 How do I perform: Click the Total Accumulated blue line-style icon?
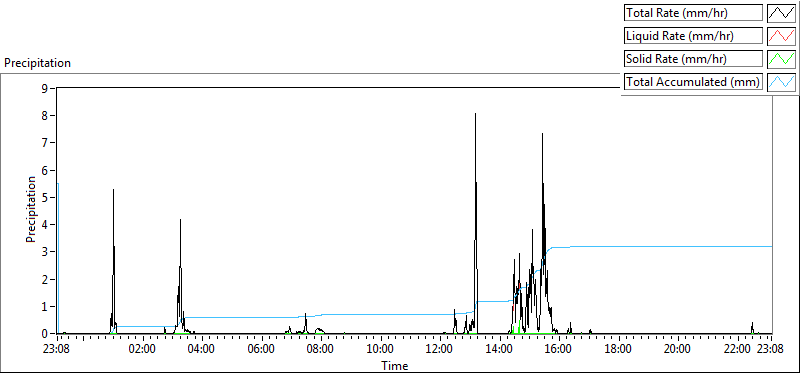(x=781, y=82)
